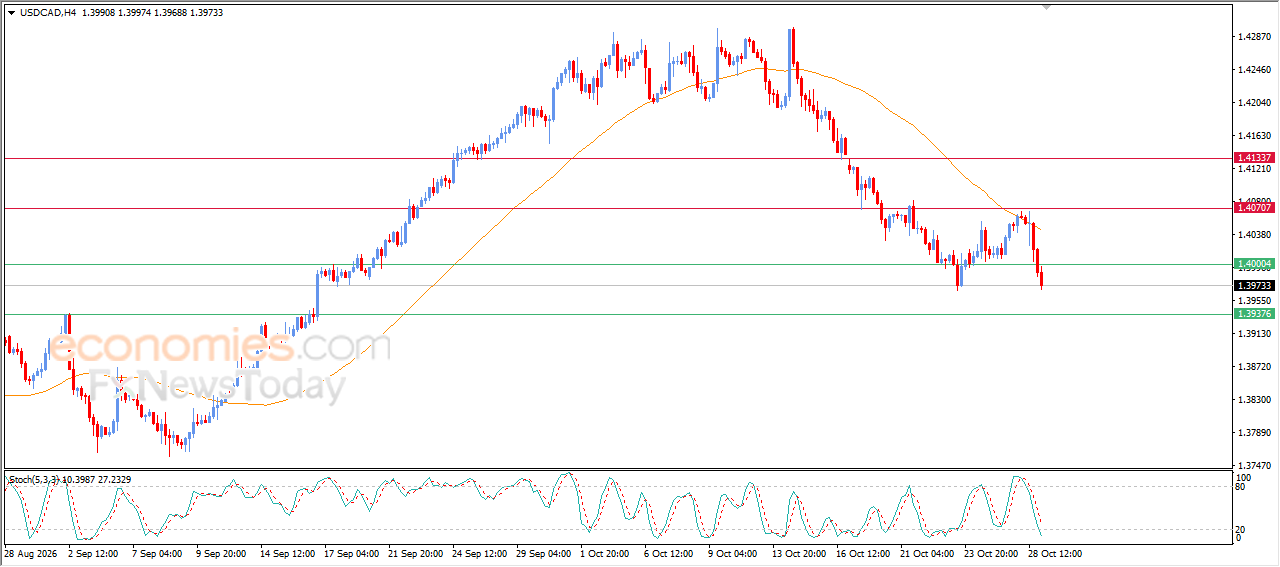Click the 16 Oct 12:00 time label

coord(864,553)
